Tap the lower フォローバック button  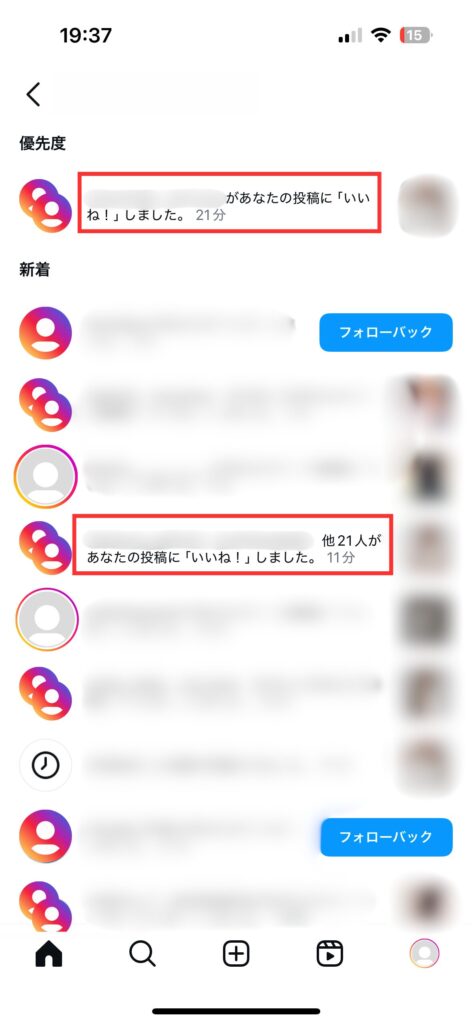pos(386,837)
